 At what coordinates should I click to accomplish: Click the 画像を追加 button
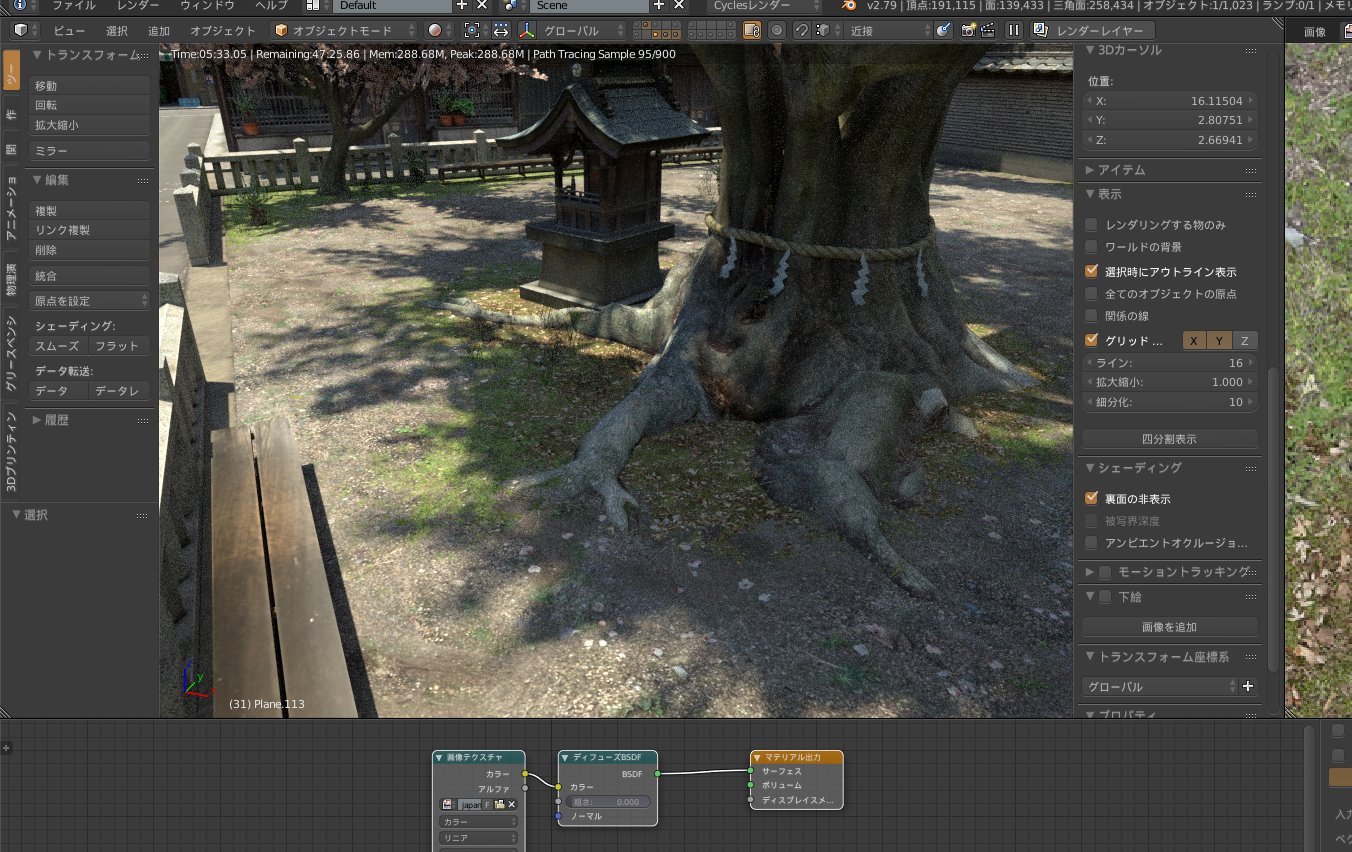point(1170,627)
